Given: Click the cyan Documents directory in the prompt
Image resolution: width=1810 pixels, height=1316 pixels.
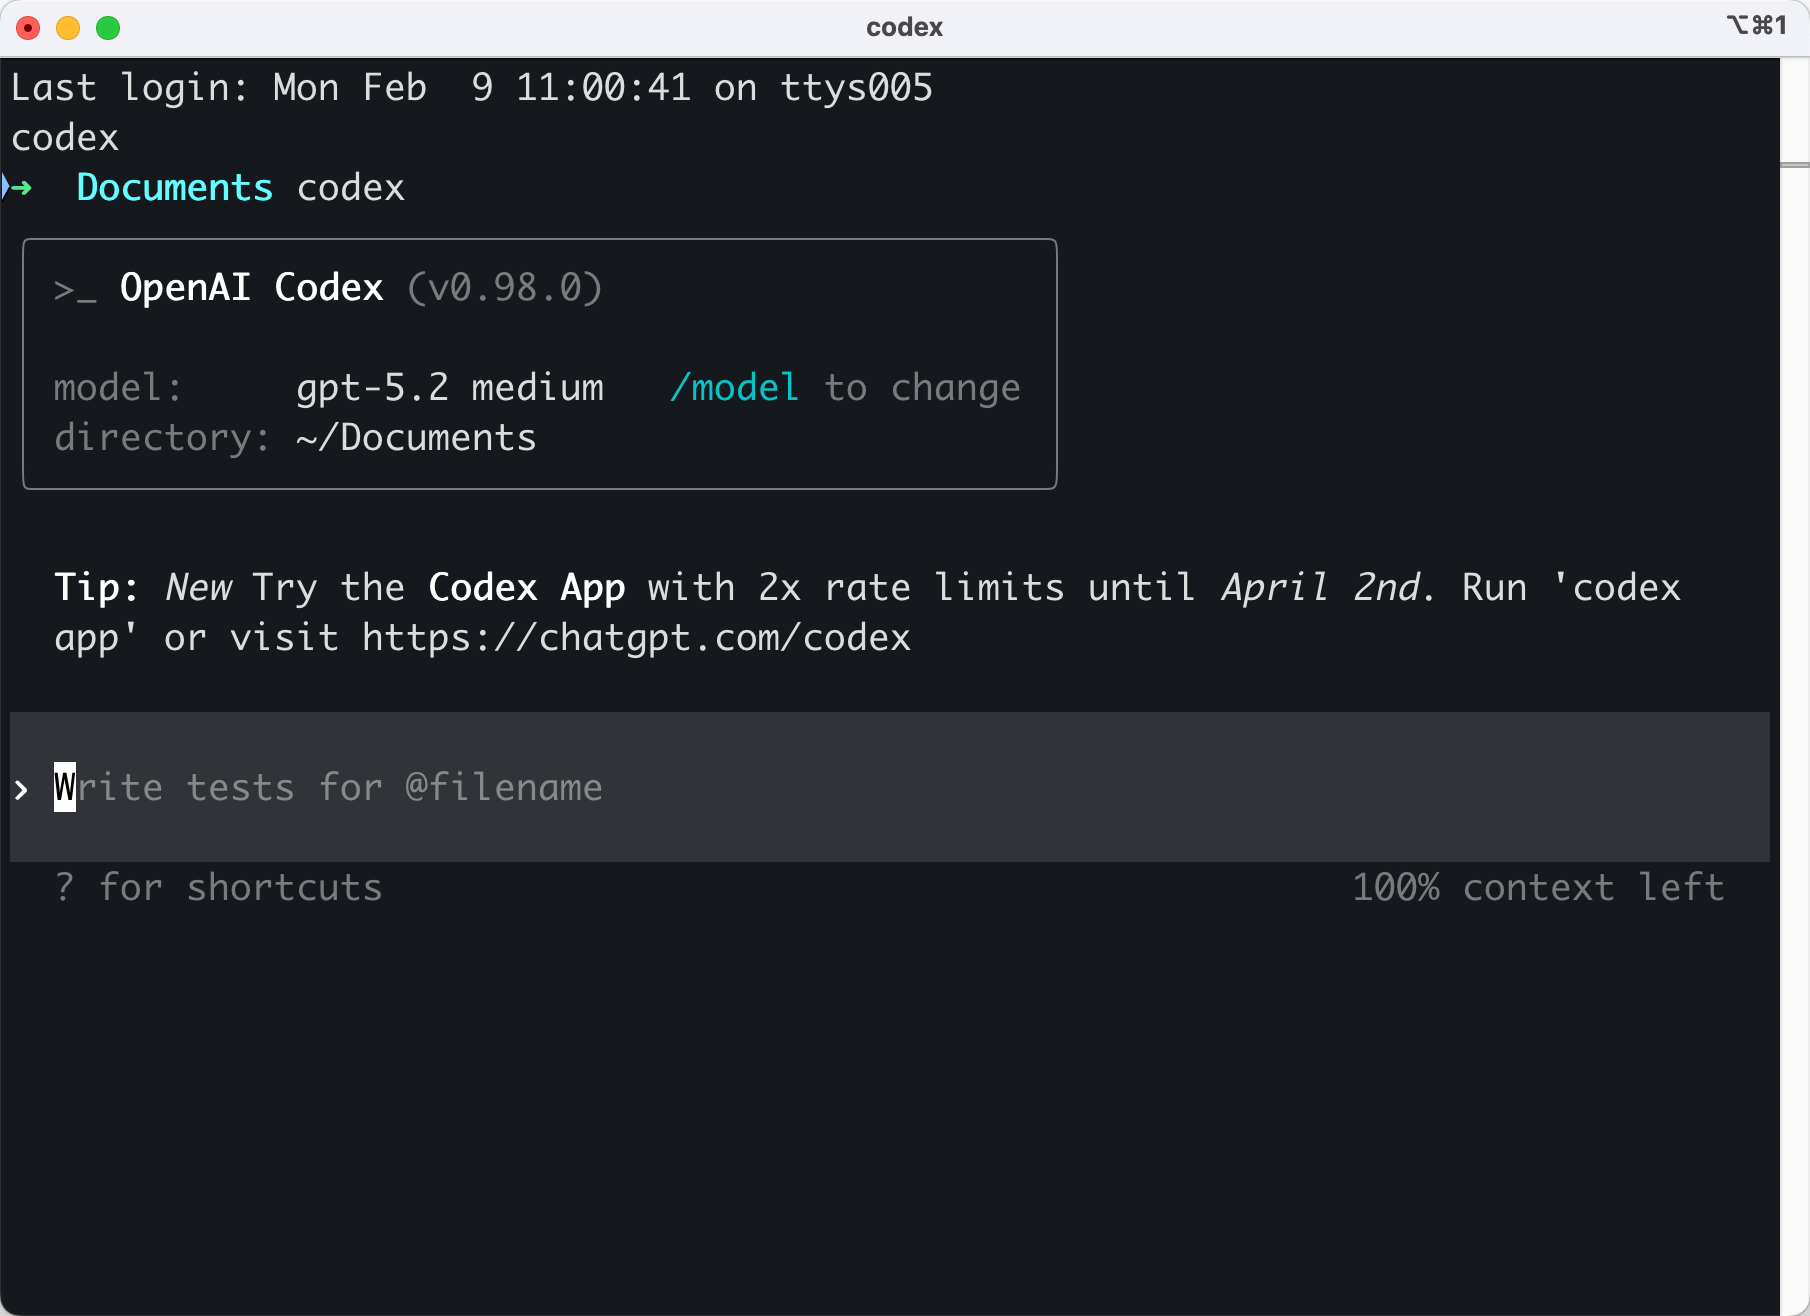Looking at the screenshot, I should click(174, 188).
